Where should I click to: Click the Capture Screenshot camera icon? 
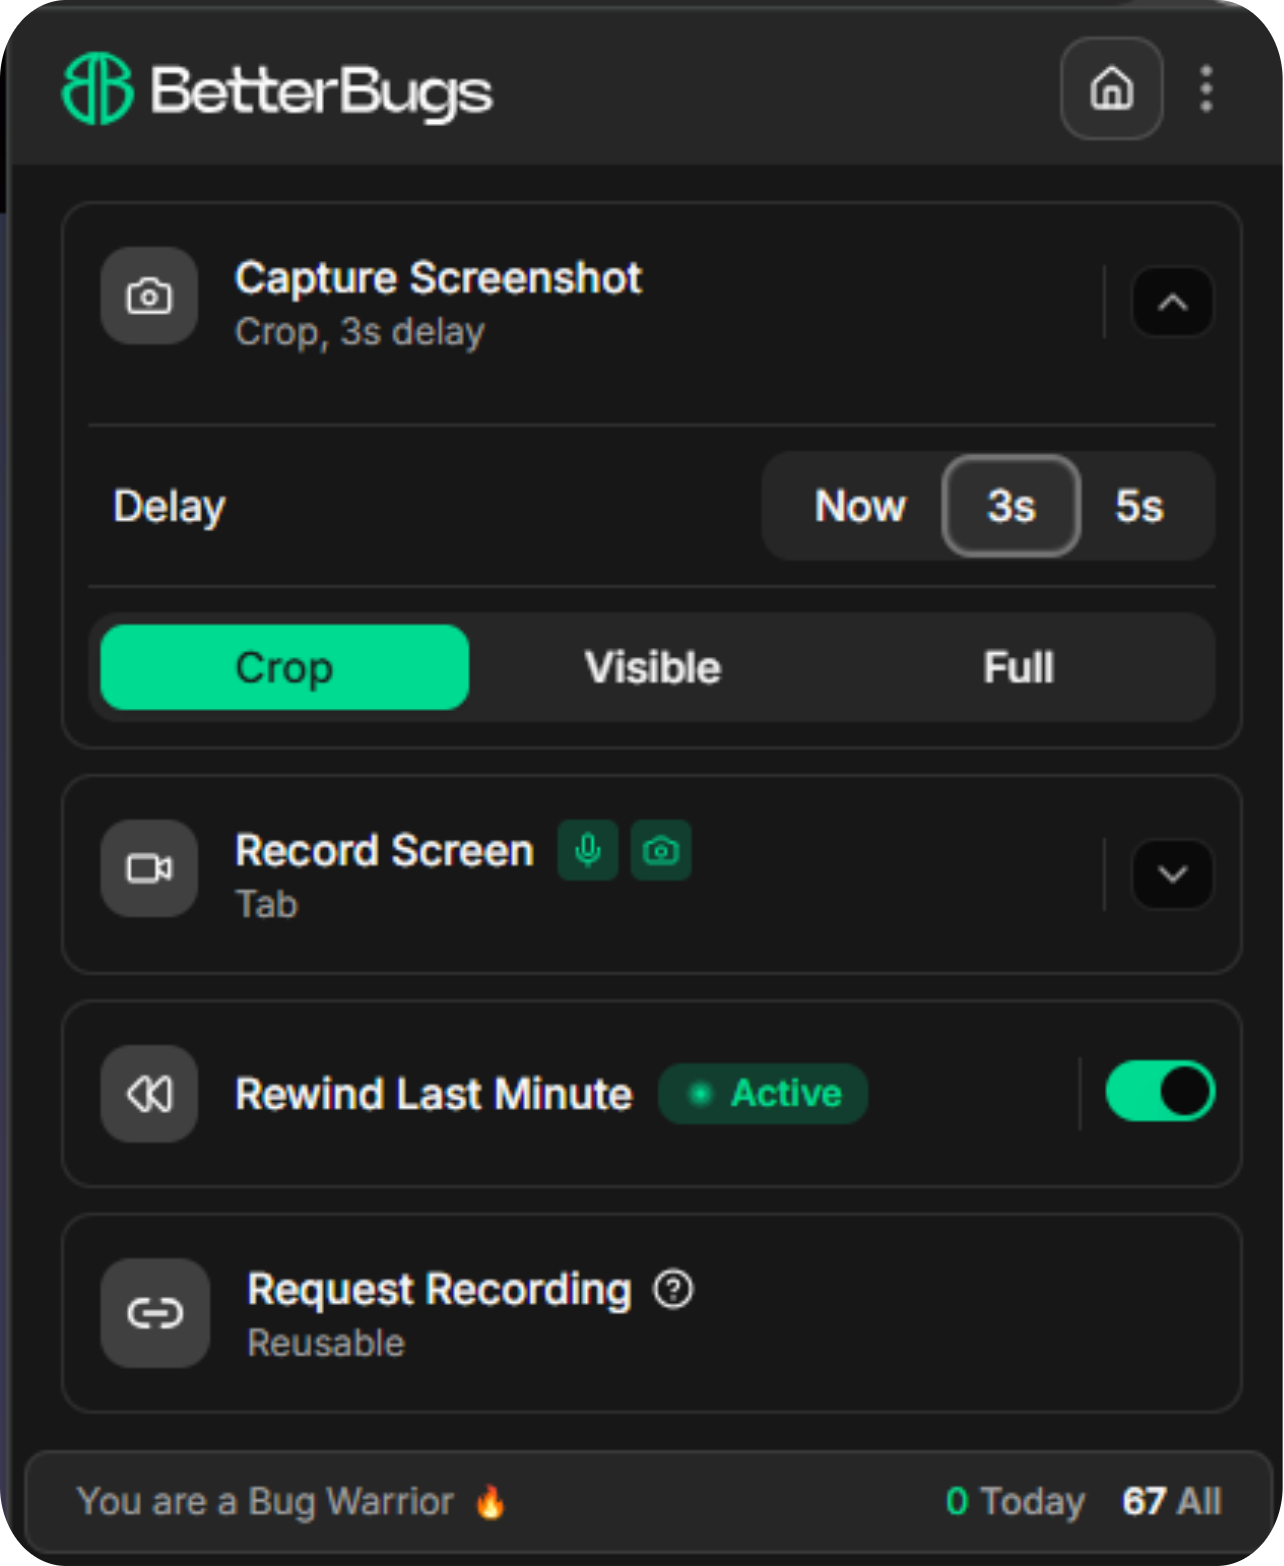click(x=149, y=296)
